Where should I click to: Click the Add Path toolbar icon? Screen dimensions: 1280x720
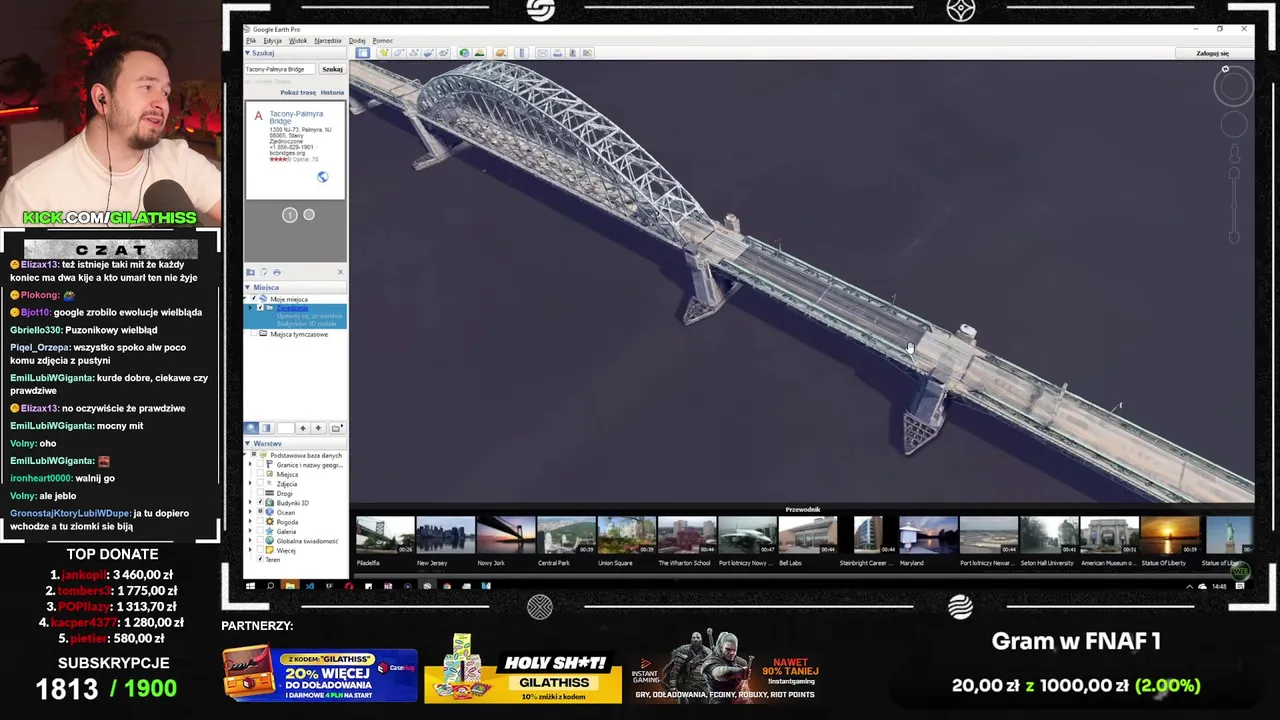414,52
